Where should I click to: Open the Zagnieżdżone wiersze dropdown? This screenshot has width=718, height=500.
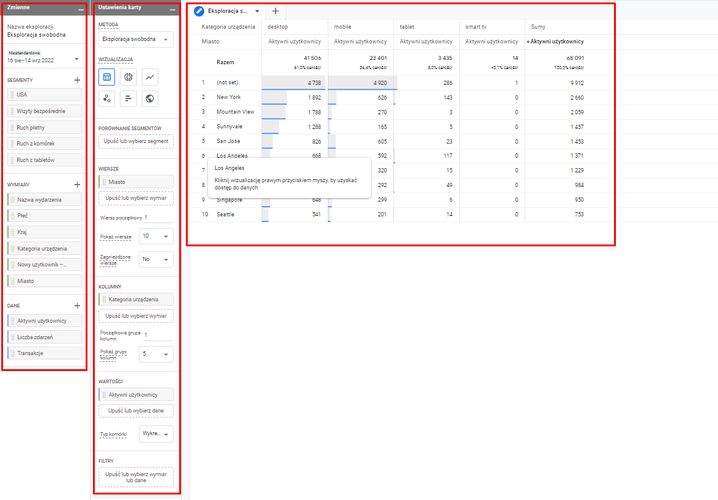(155, 258)
